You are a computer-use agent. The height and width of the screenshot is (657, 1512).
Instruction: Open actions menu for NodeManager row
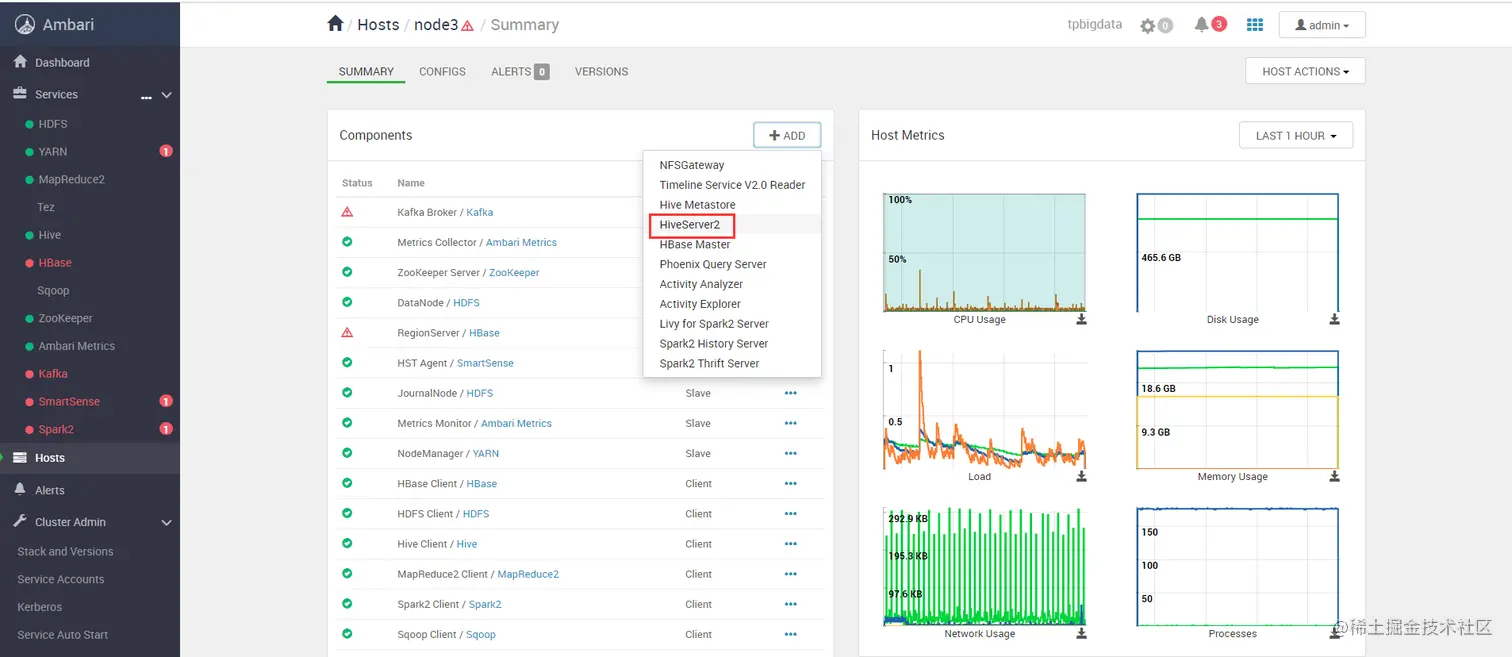(791, 453)
